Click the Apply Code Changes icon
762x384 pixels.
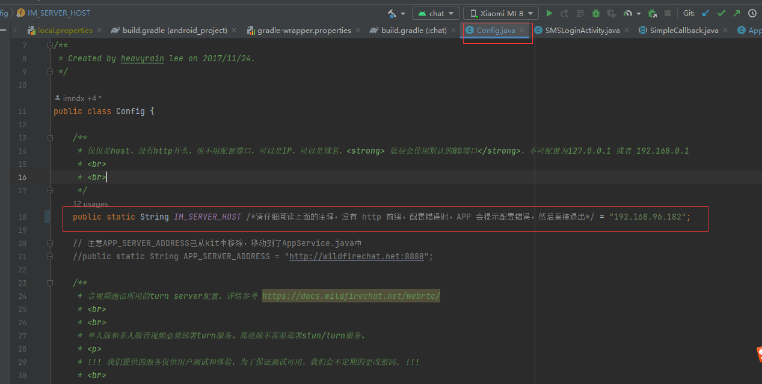(580, 13)
